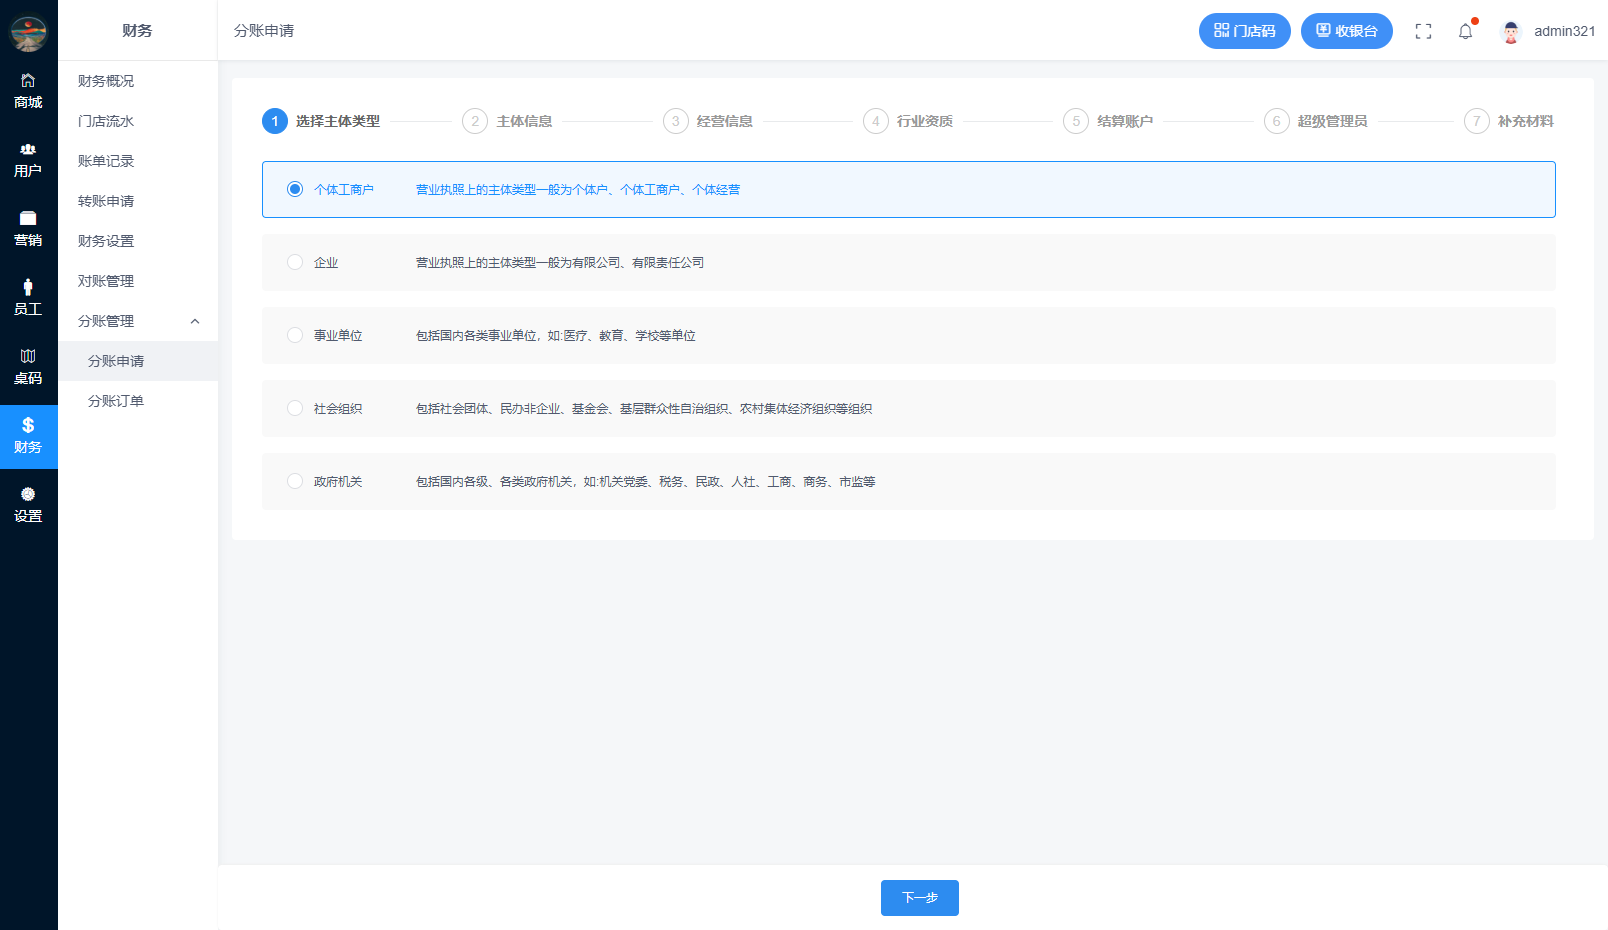Click step 2 主体信息 in the stepper

point(508,121)
